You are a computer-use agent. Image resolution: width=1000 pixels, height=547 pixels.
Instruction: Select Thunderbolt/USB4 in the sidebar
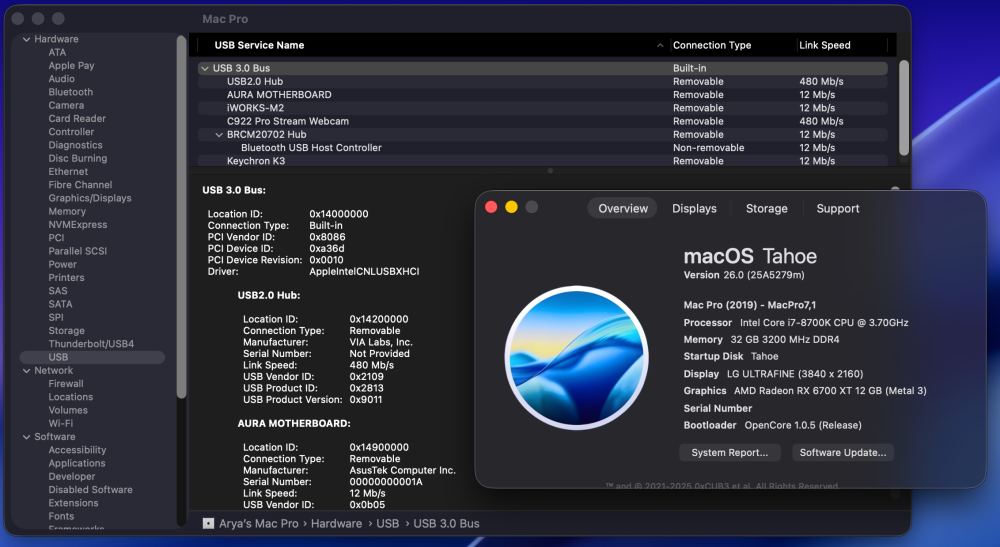(91, 344)
